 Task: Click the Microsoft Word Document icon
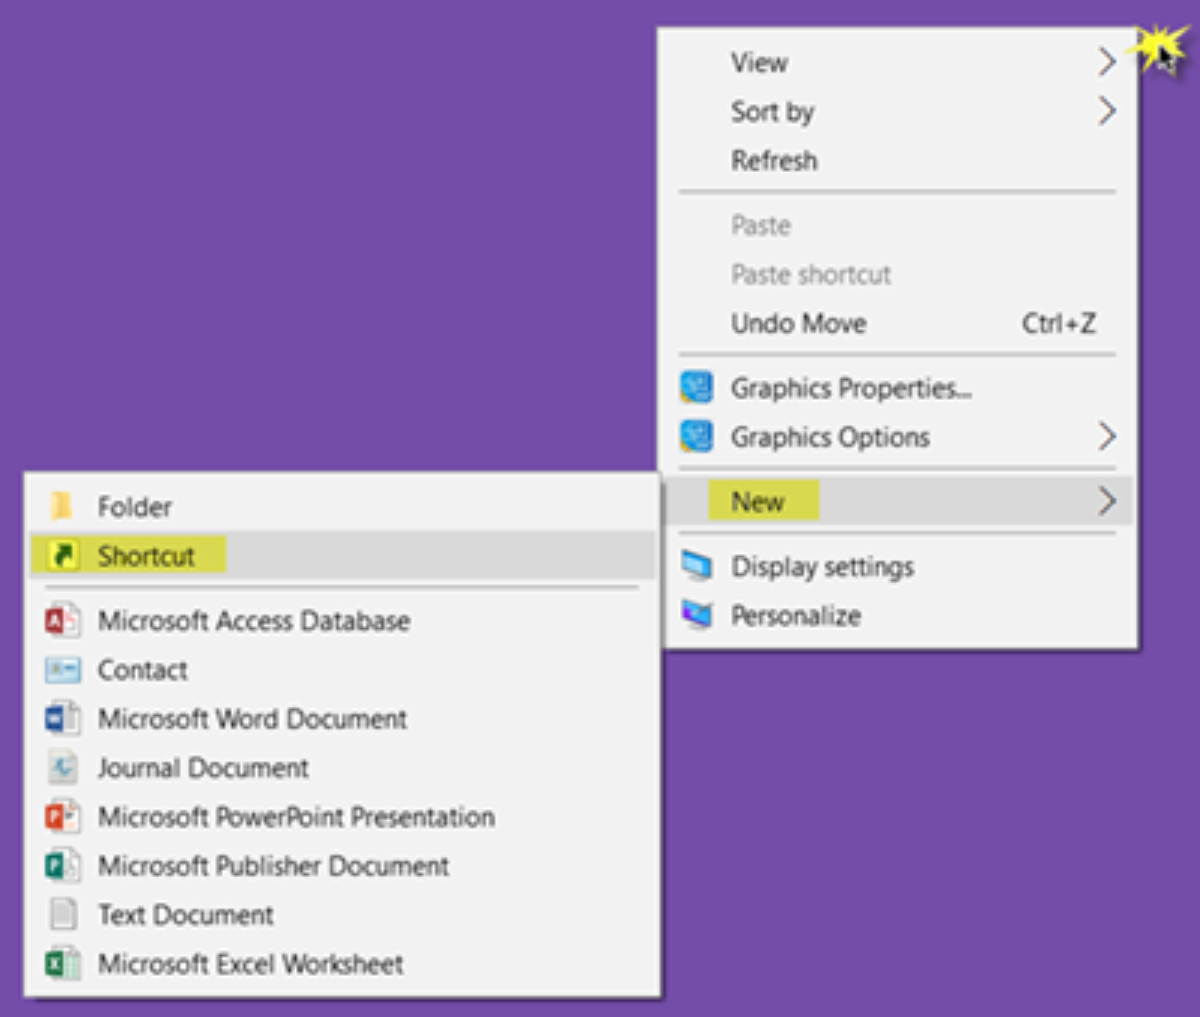click(62, 719)
